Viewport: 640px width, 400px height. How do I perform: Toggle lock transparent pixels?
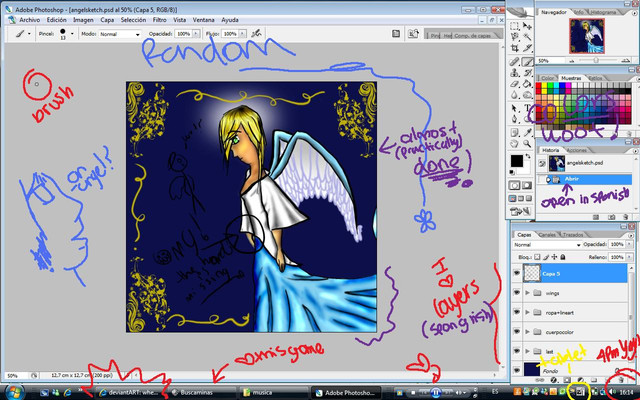point(537,257)
